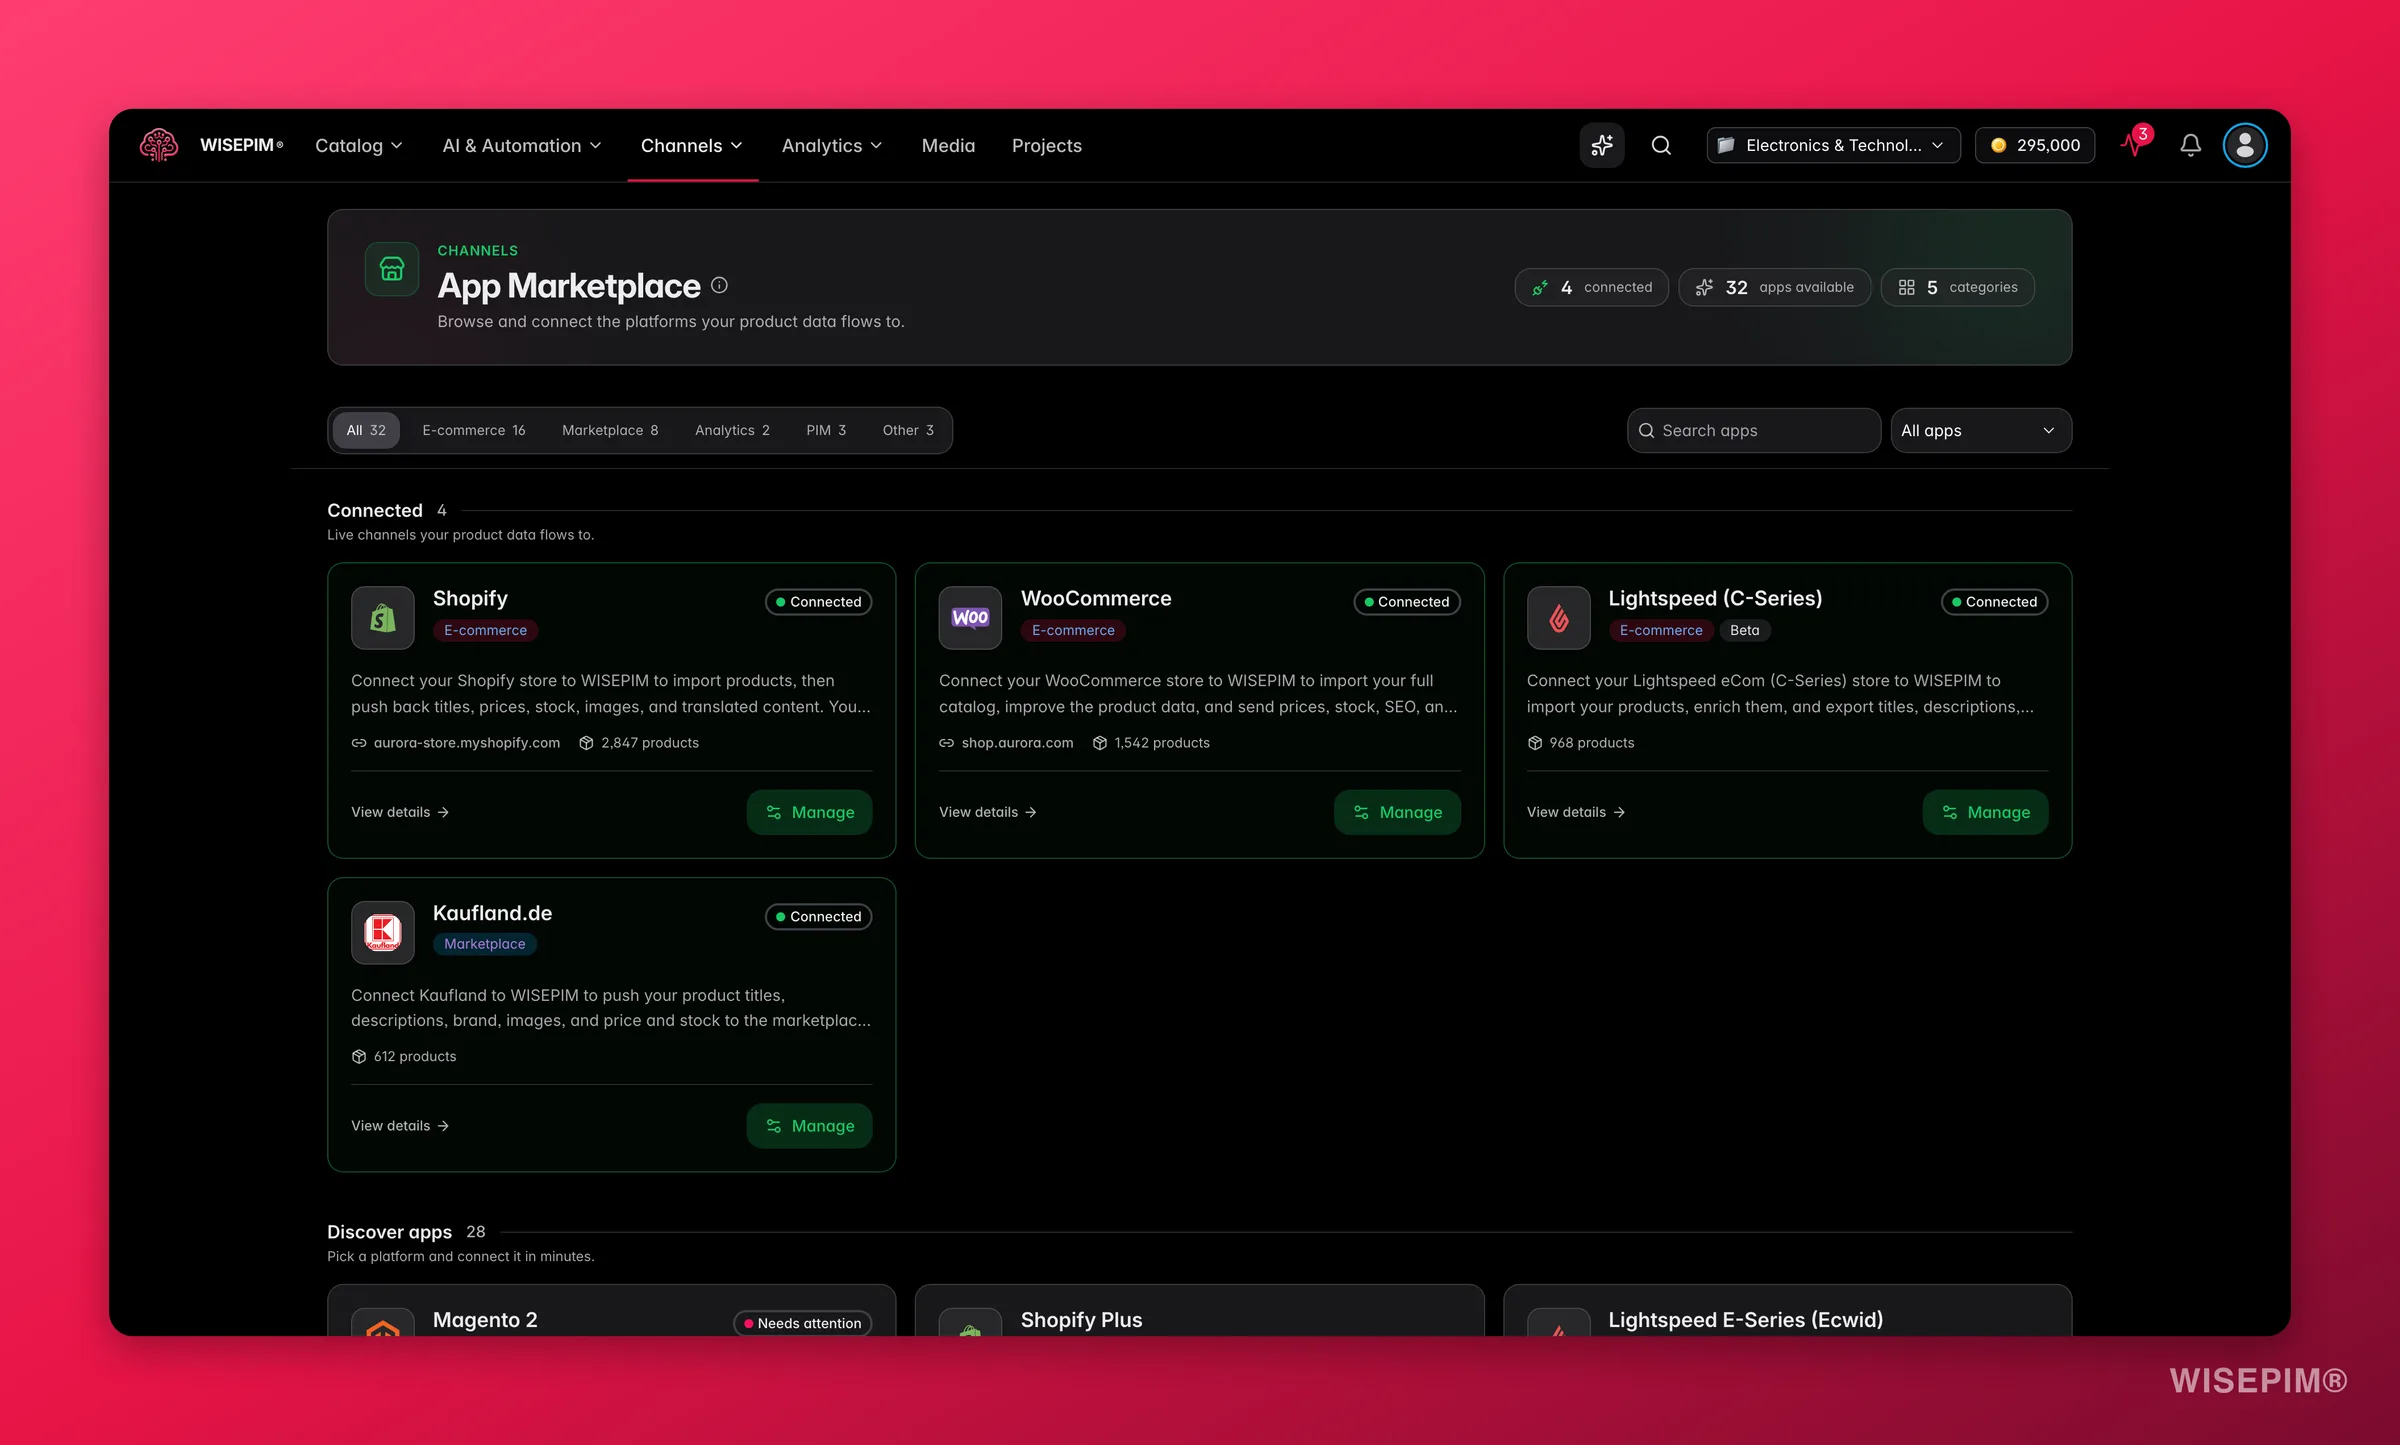
Task: Open the Electronics & Technol... workspace dropdown
Action: [1833, 145]
